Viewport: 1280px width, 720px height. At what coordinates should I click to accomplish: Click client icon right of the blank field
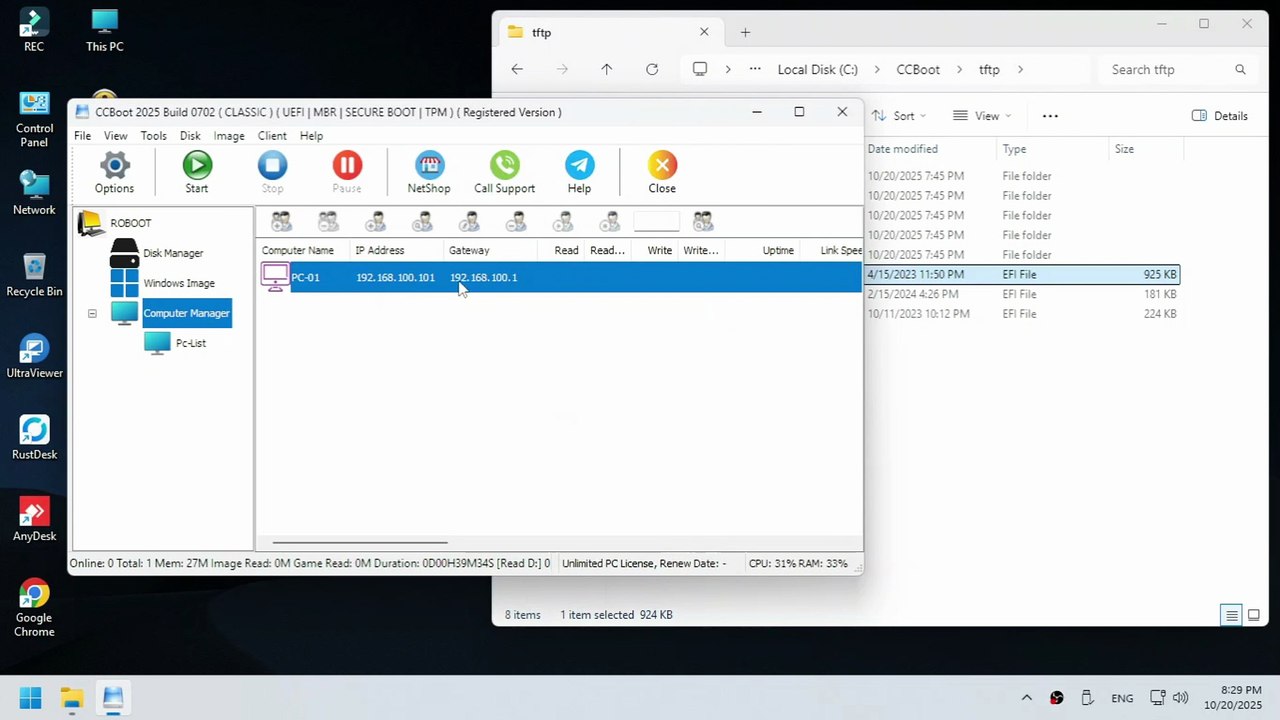704,222
